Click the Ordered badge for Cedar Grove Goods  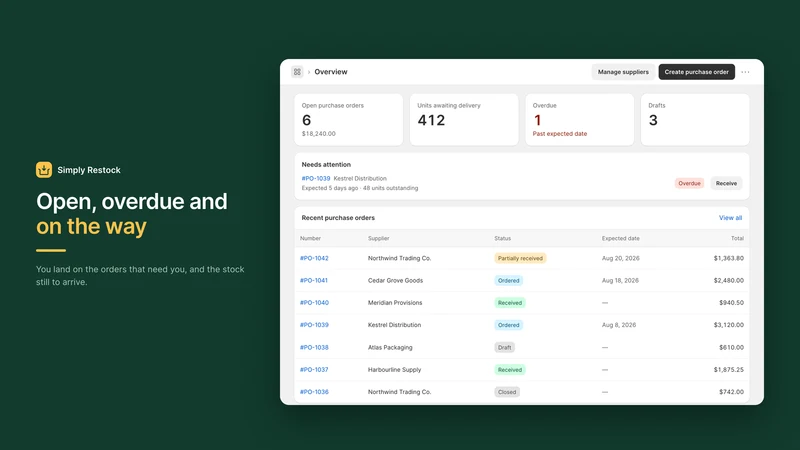click(x=508, y=281)
